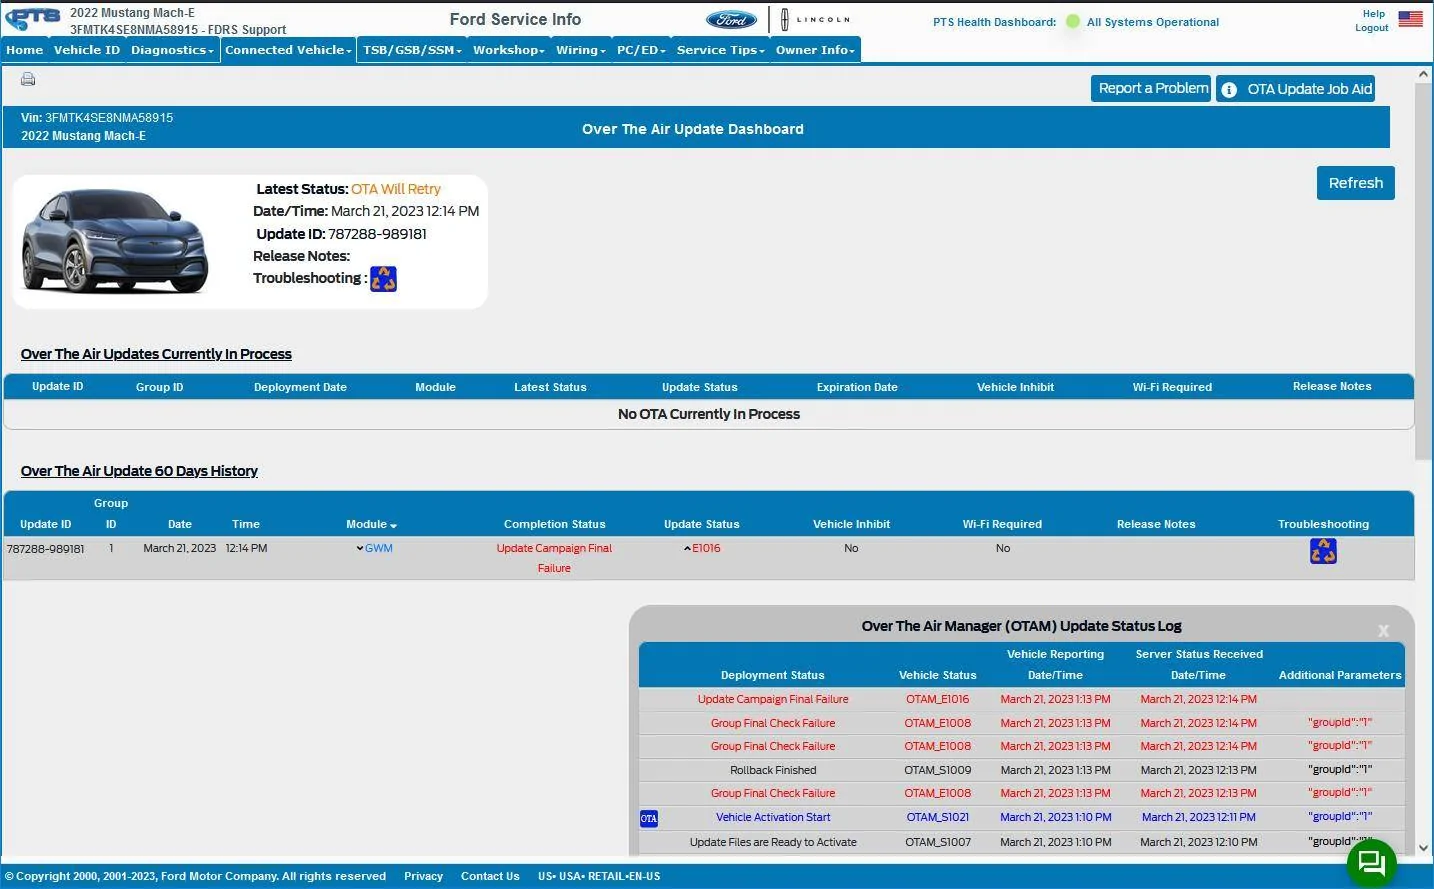
Task: Click the Over The Air Updates Currently In Process heading
Action: pos(156,354)
